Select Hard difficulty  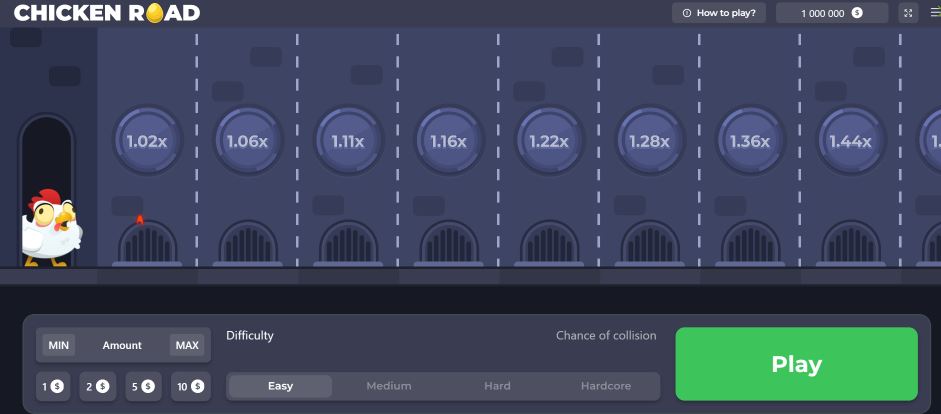(x=497, y=386)
